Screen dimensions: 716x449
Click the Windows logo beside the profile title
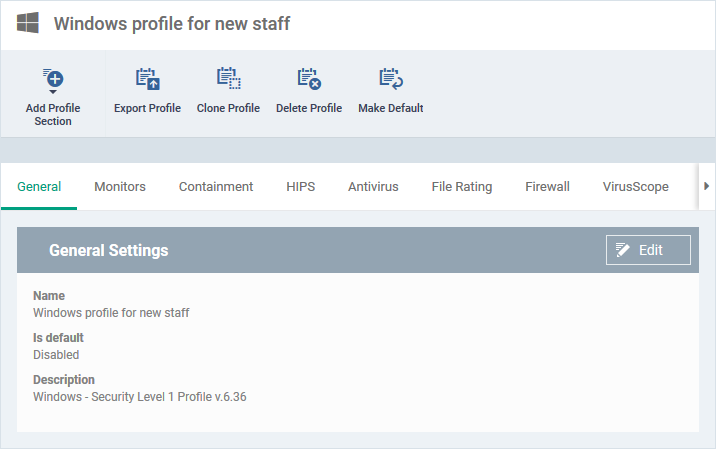(x=28, y=23)
